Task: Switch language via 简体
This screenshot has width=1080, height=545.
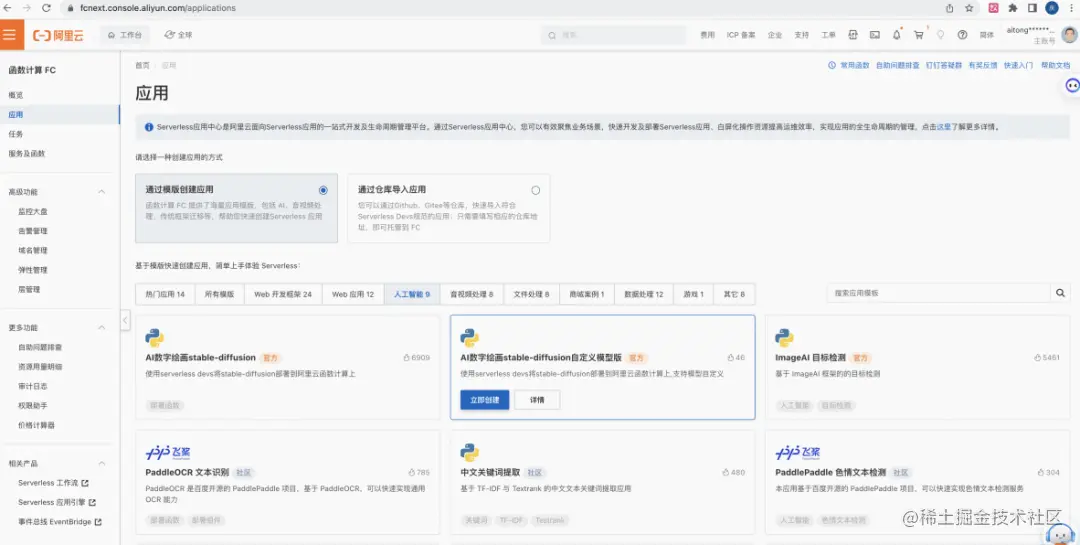Action: [987, 35]
